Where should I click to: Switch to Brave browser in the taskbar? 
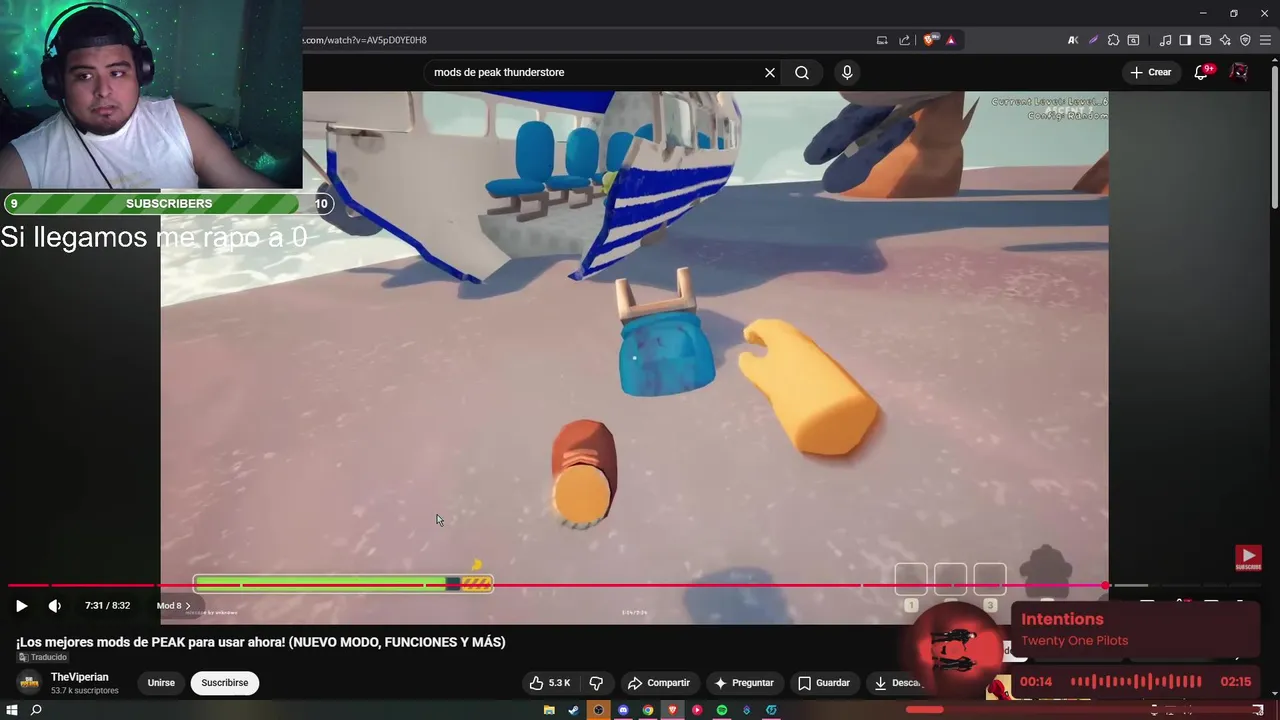coord(673,710)
